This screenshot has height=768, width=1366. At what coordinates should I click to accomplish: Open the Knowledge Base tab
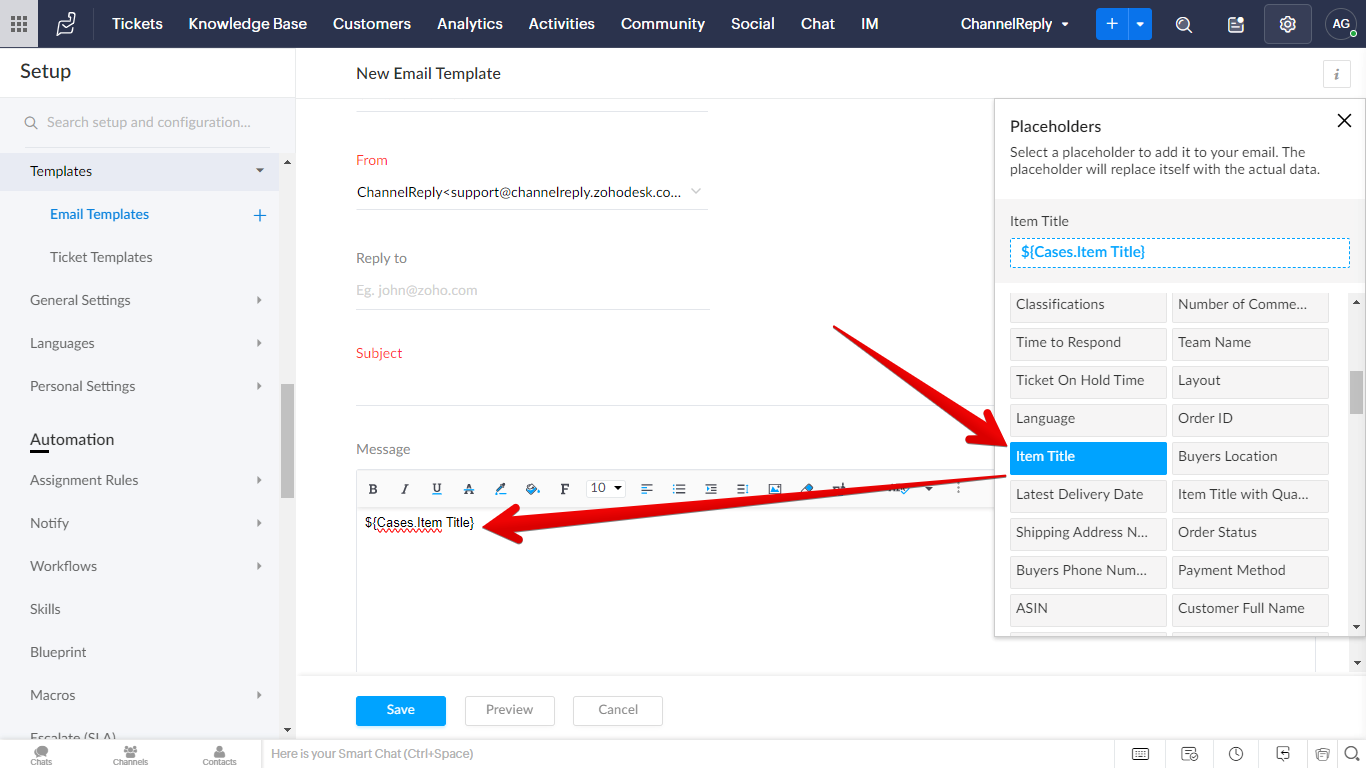[248, 24]
